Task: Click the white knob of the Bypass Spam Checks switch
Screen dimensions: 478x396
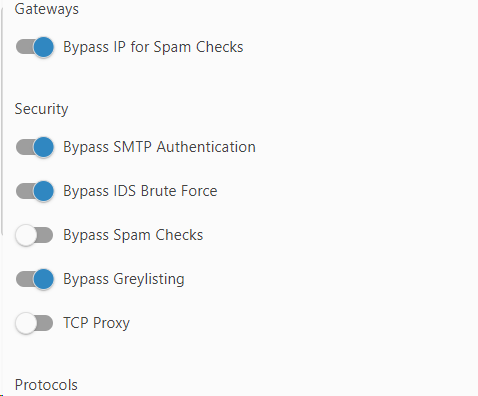Action: pyautogui.click(x=25, y=235)
